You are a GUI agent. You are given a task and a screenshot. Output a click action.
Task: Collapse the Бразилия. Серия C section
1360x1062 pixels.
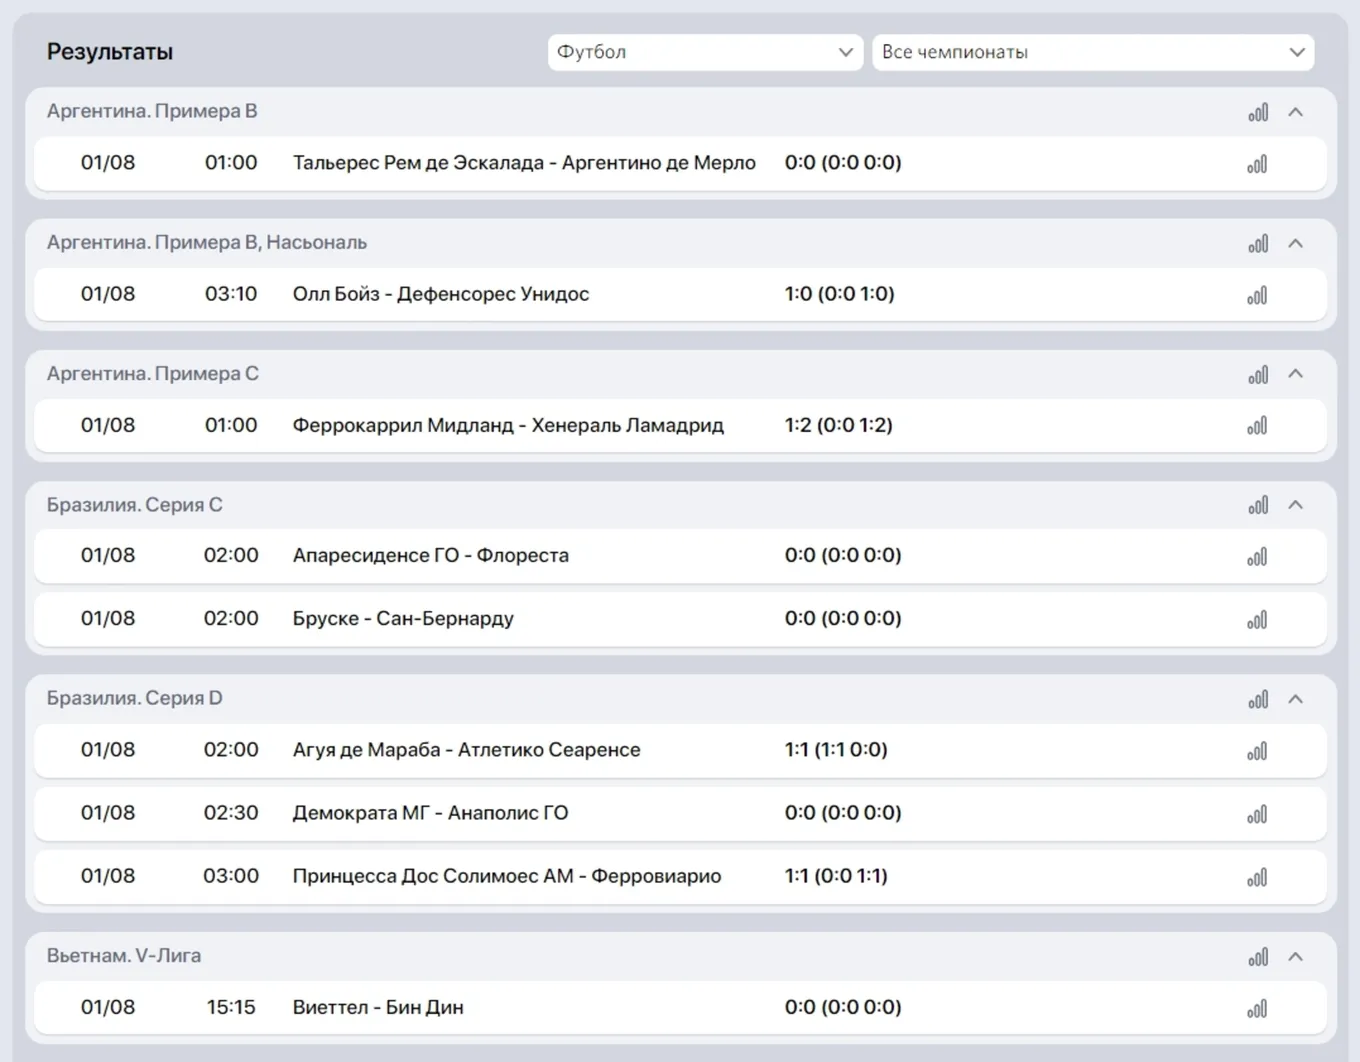pos(1296,505)
